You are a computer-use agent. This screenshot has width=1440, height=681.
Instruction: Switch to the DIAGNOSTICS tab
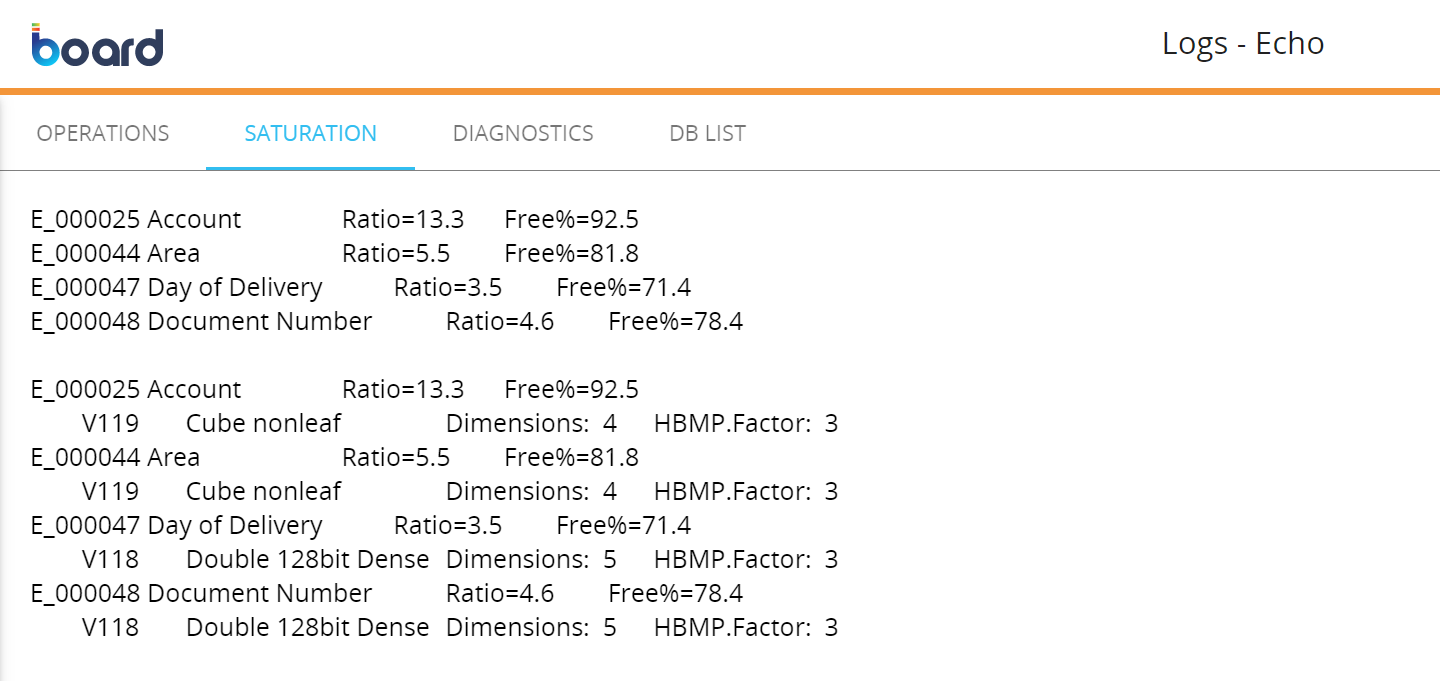coord(523,133)
